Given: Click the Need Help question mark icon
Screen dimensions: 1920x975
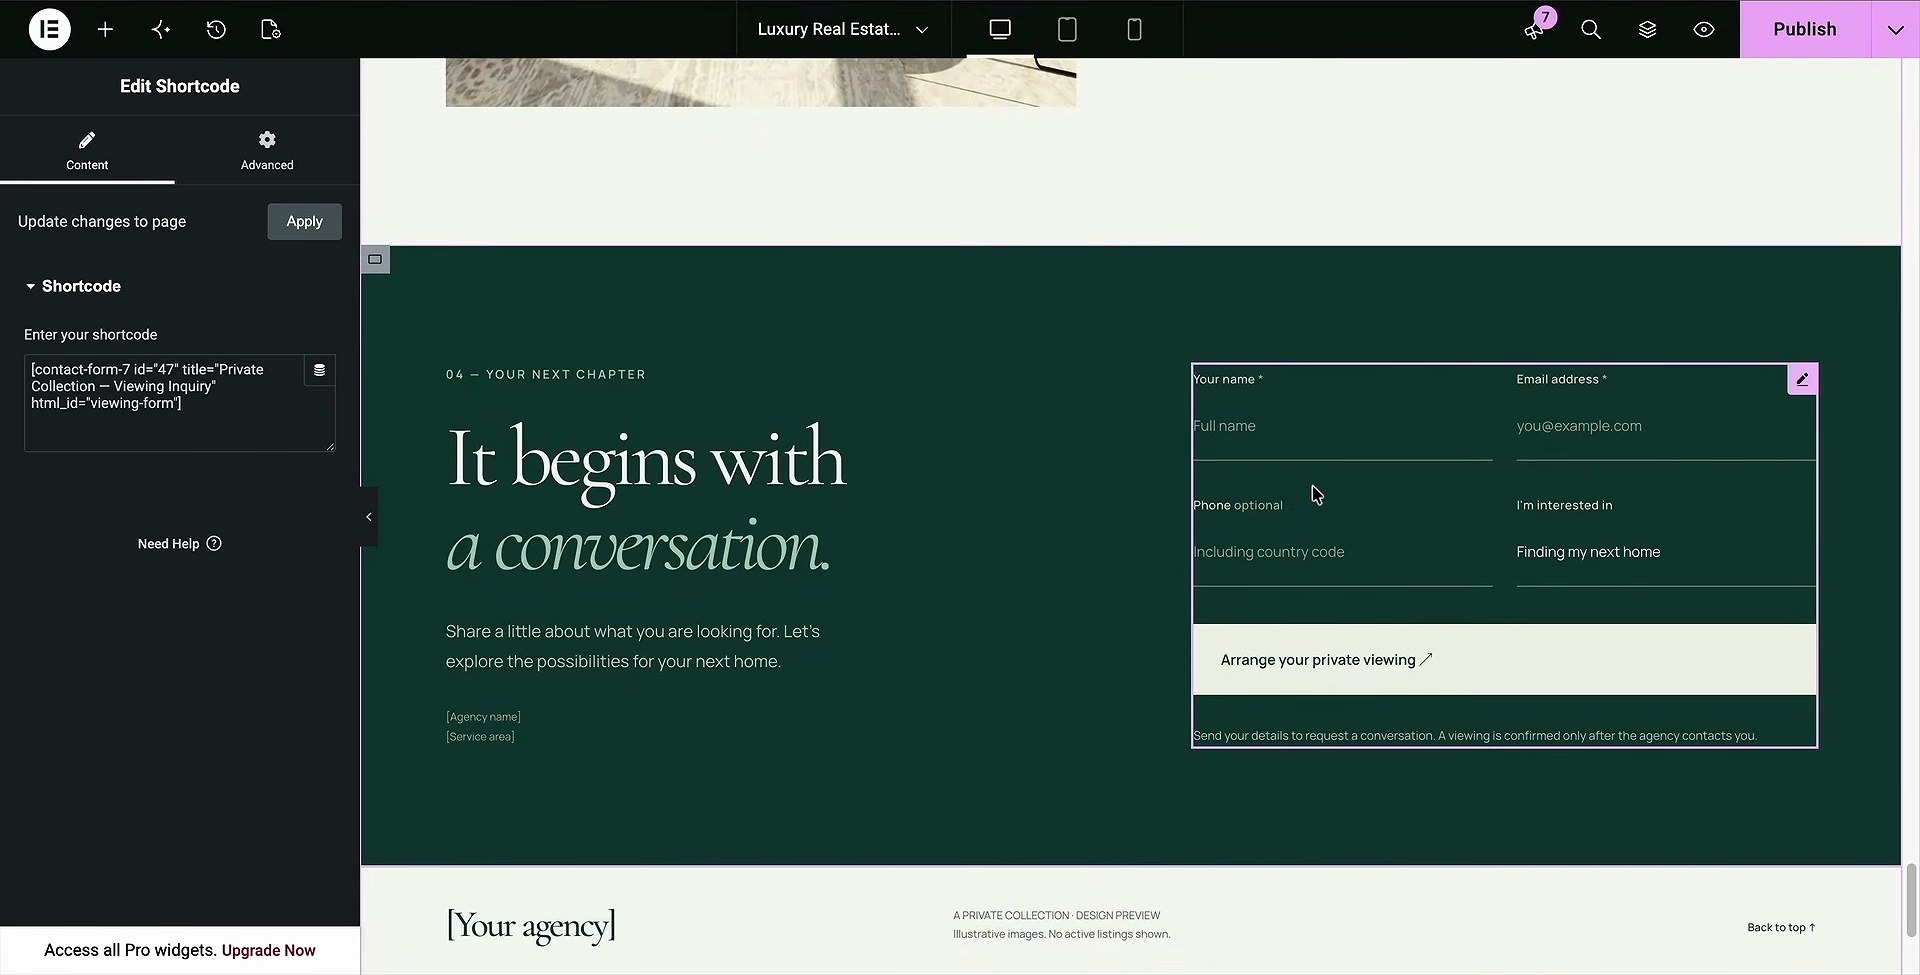Looking at the screenshot, I should point(214,543).
